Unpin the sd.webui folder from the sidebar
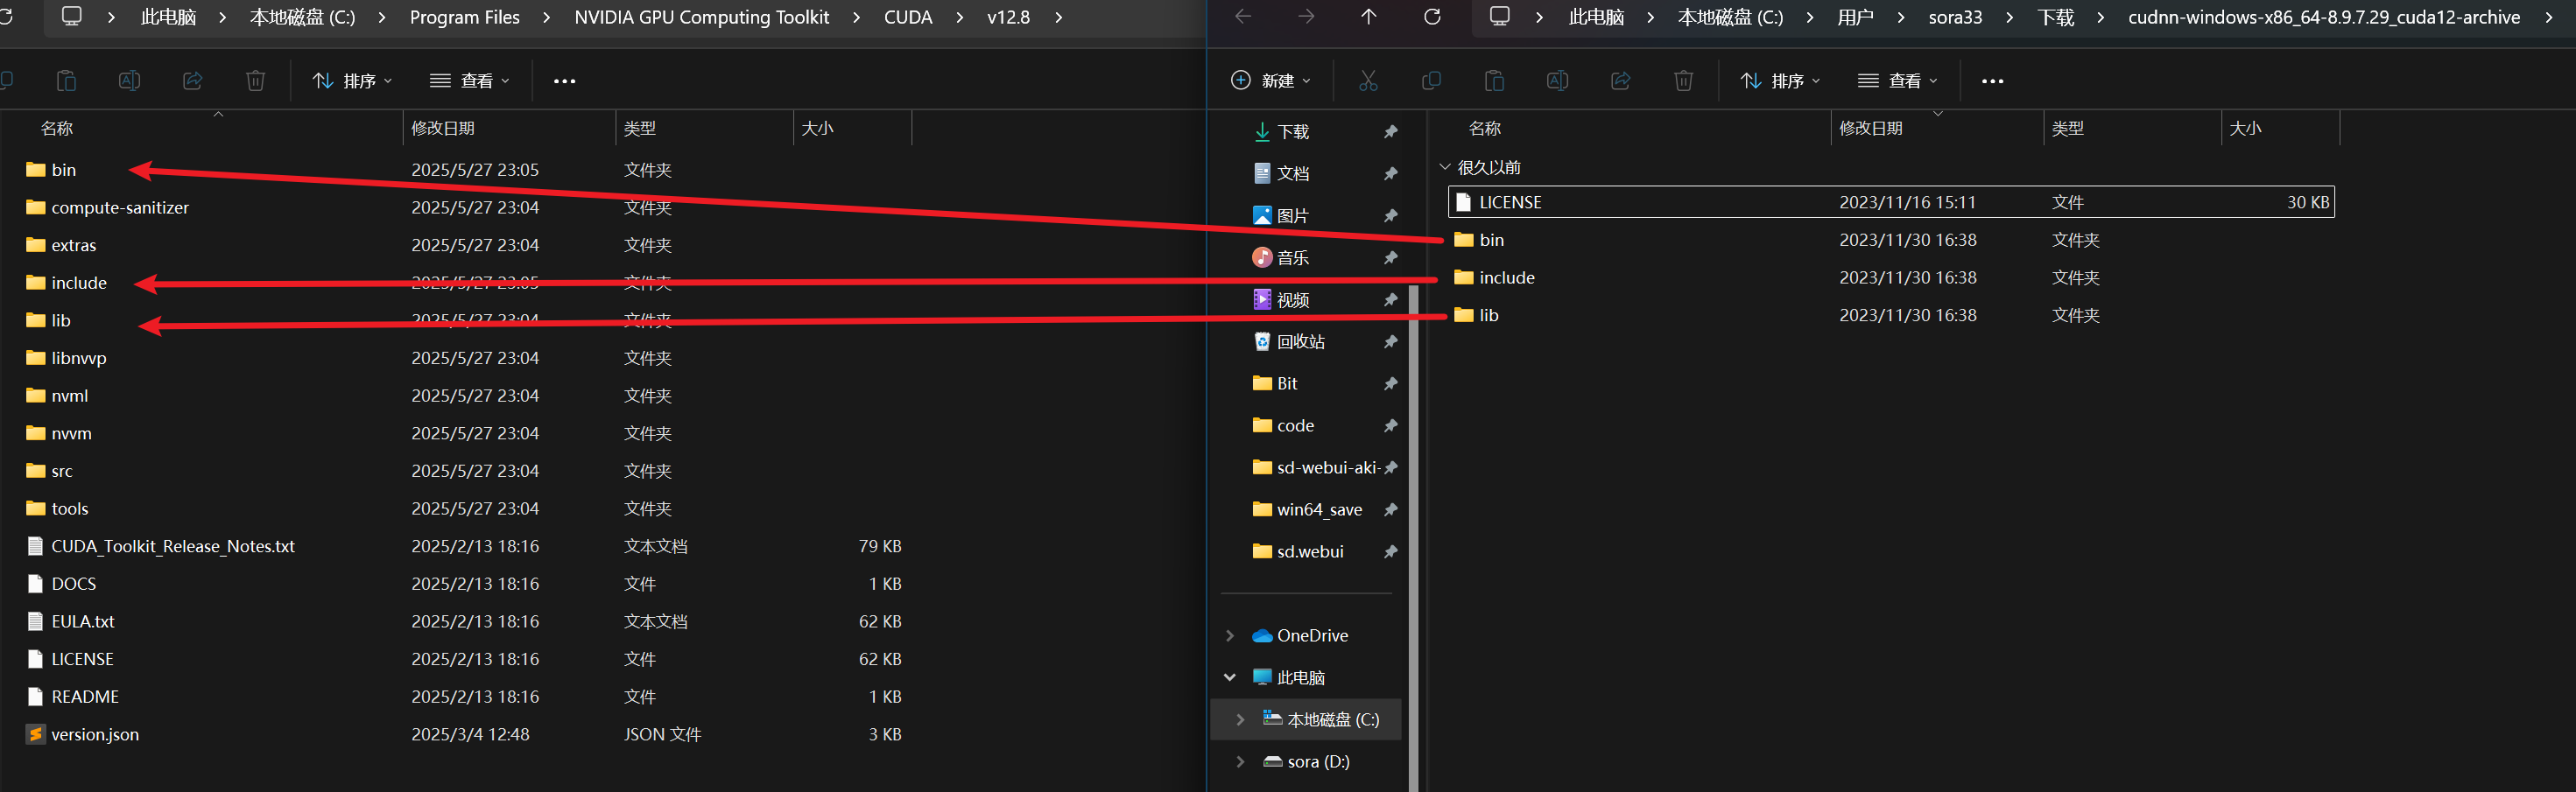The height and width of the screenshot is (792, 2576). coord(1390,551)
